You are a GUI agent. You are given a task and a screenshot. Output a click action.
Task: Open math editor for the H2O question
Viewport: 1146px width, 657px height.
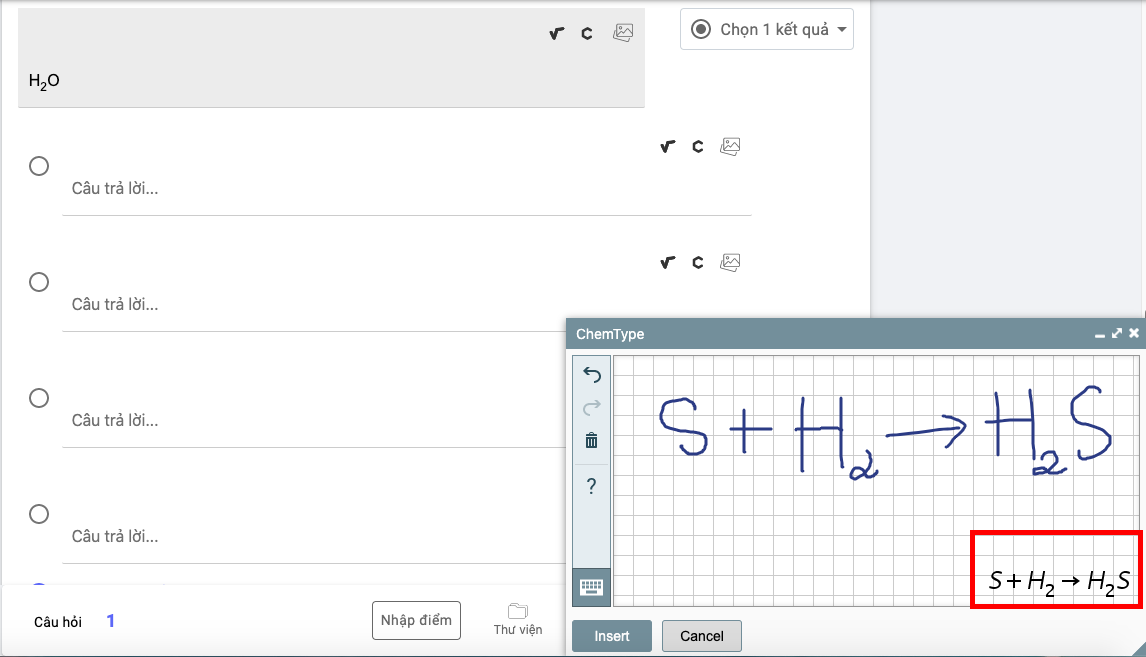[557, 33]
